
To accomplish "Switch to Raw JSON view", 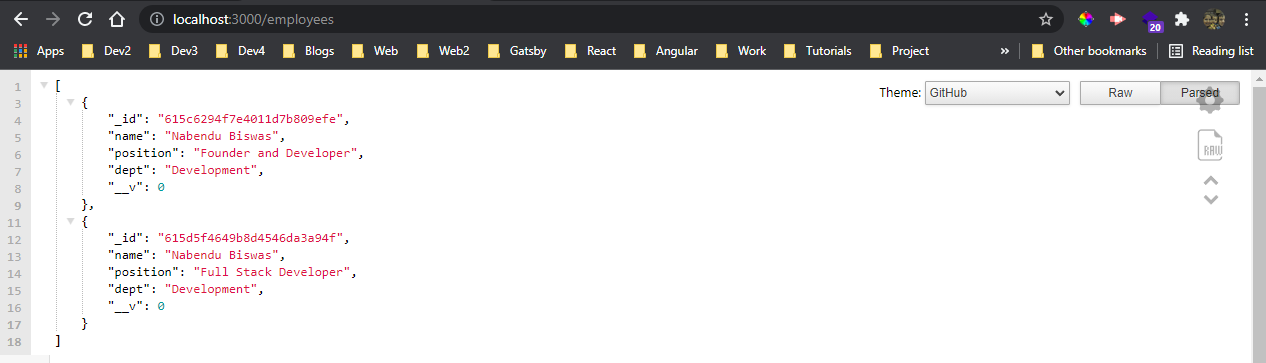I will pyautogui.click(x=1120, y=93).
